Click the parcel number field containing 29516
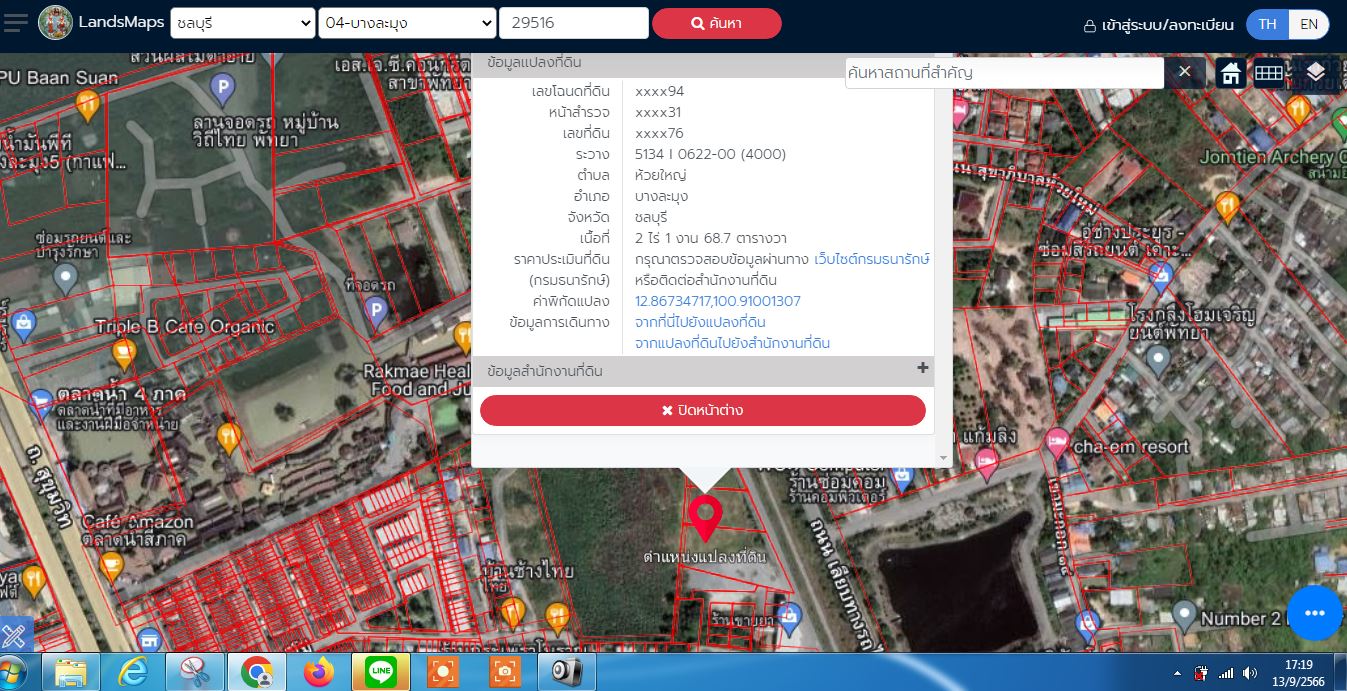The height and width of the screenshot is (691, 1347). click(573, 23)
